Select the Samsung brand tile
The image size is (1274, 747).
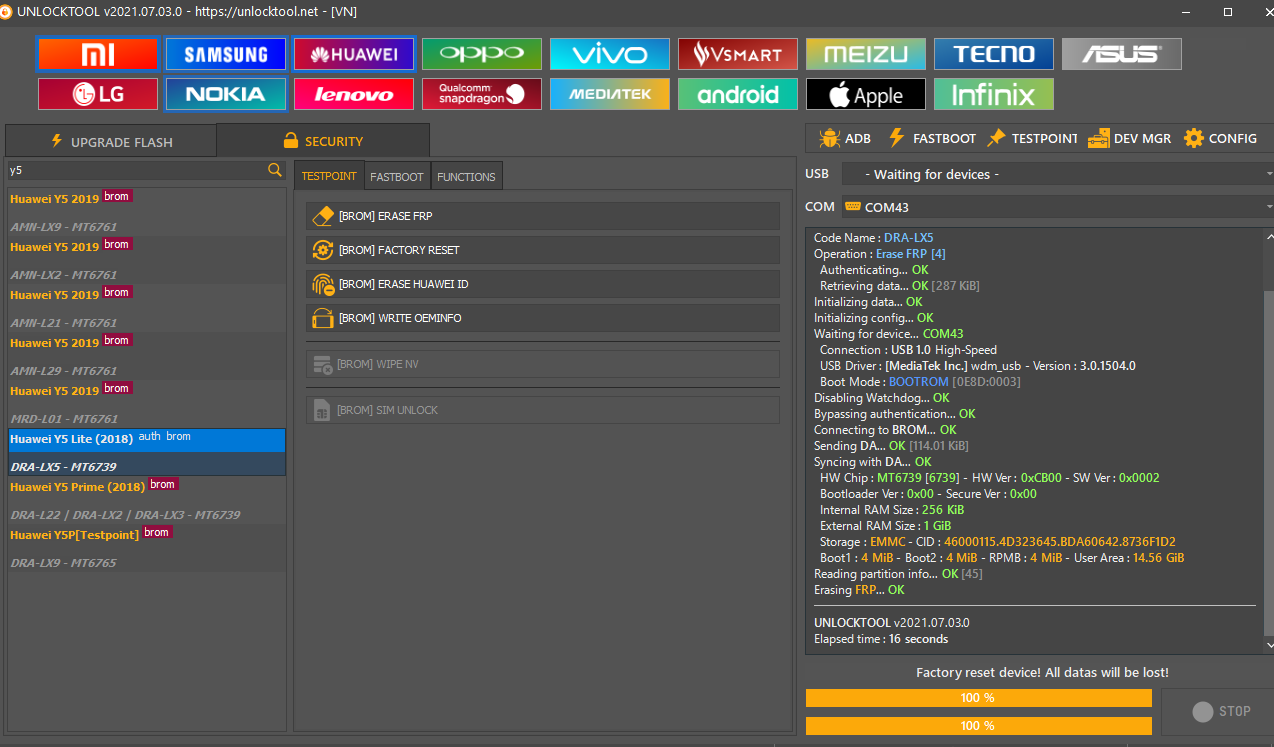click(226, 54)
